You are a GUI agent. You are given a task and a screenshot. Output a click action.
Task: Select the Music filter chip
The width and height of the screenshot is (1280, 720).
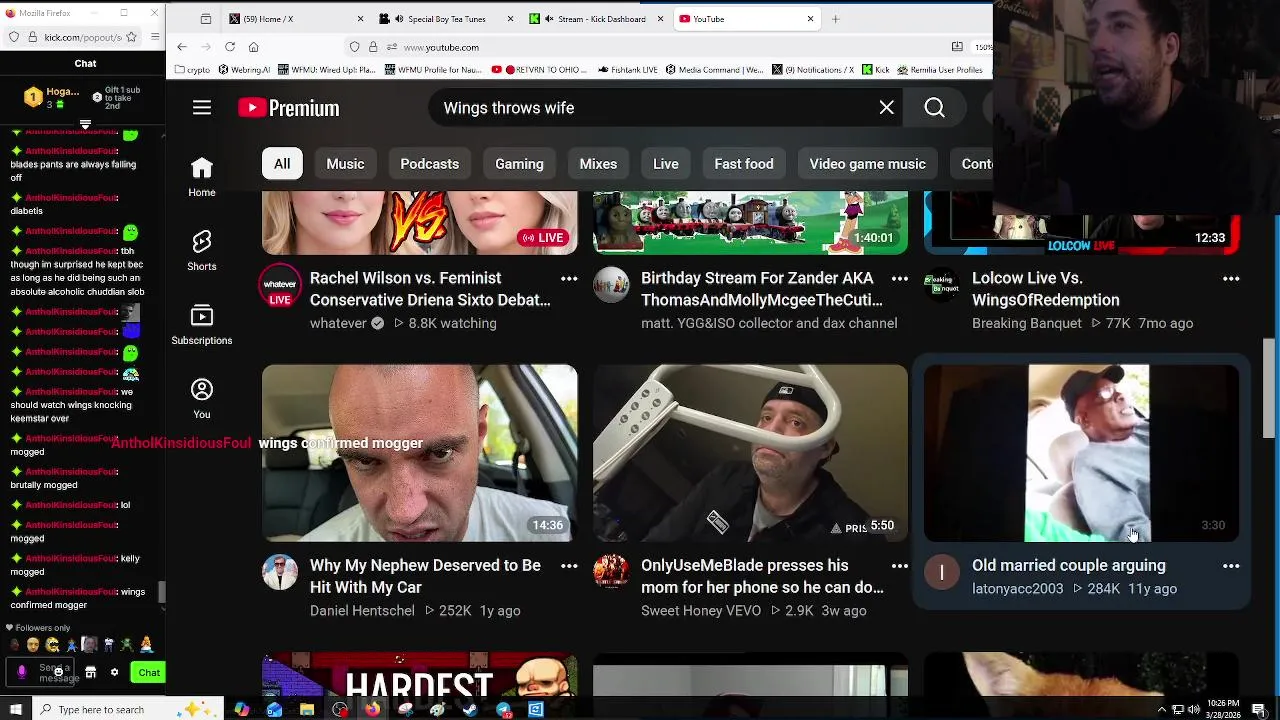point(345,164)
